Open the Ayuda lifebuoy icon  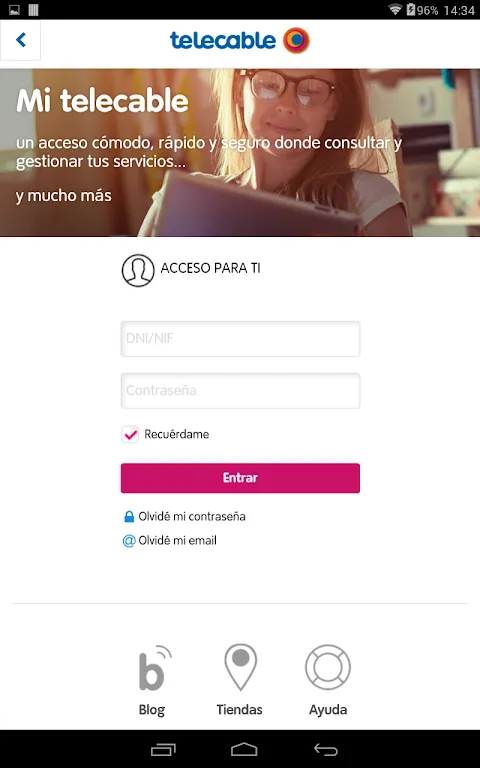[328, 667]
